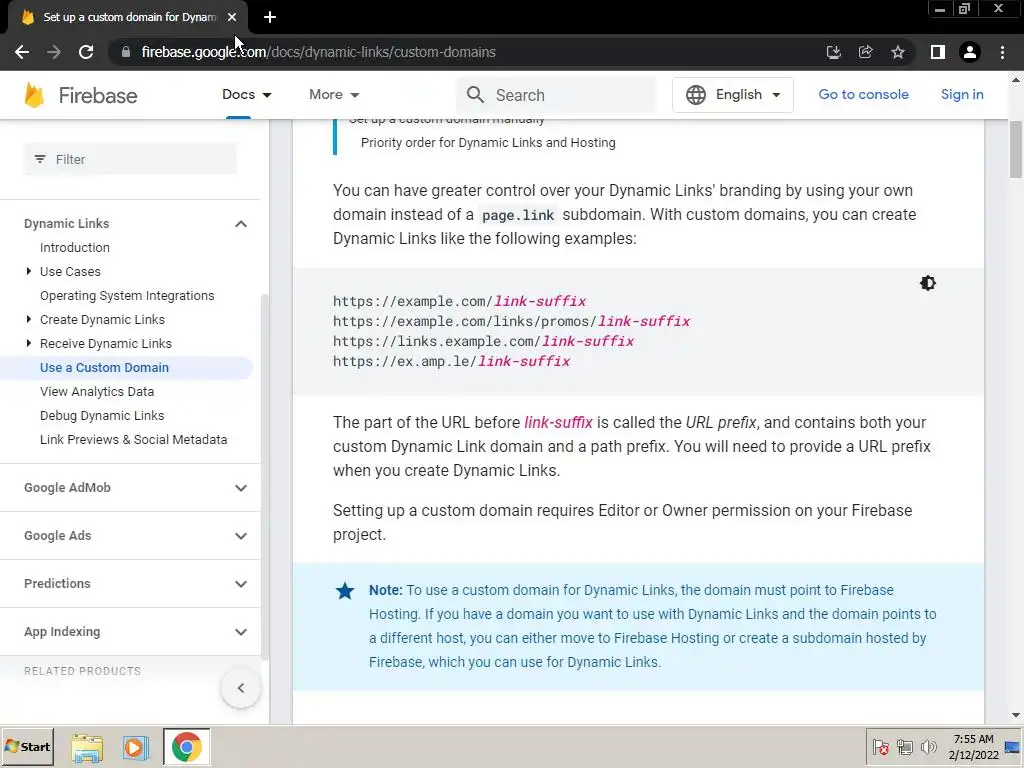
Task: Open Operating System Integrations page
Action: coord(127,295)
